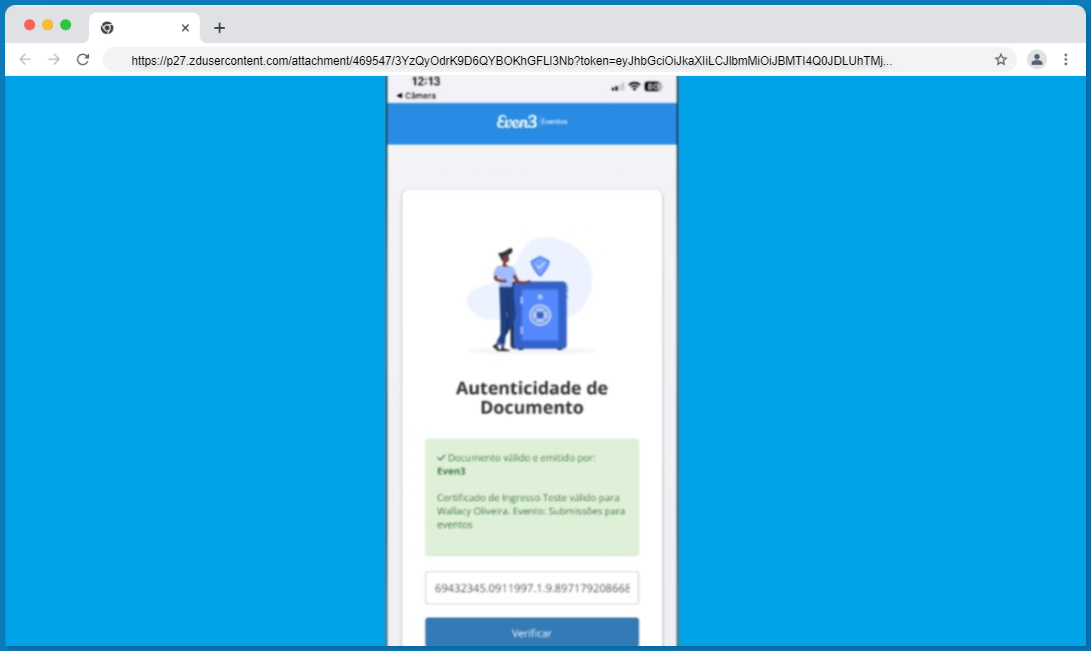This screenshot has height=651, width=1091.
Task: Select the 'Autenticidade de Documento' heading
Action: [x=532, y=397]
